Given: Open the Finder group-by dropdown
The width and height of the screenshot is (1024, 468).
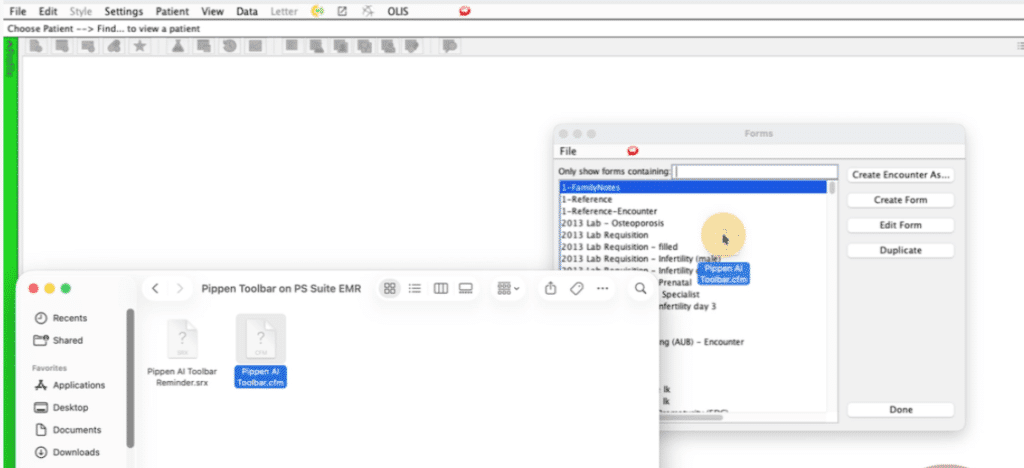Looking at the screenshot, I should [x=508, y=288].
